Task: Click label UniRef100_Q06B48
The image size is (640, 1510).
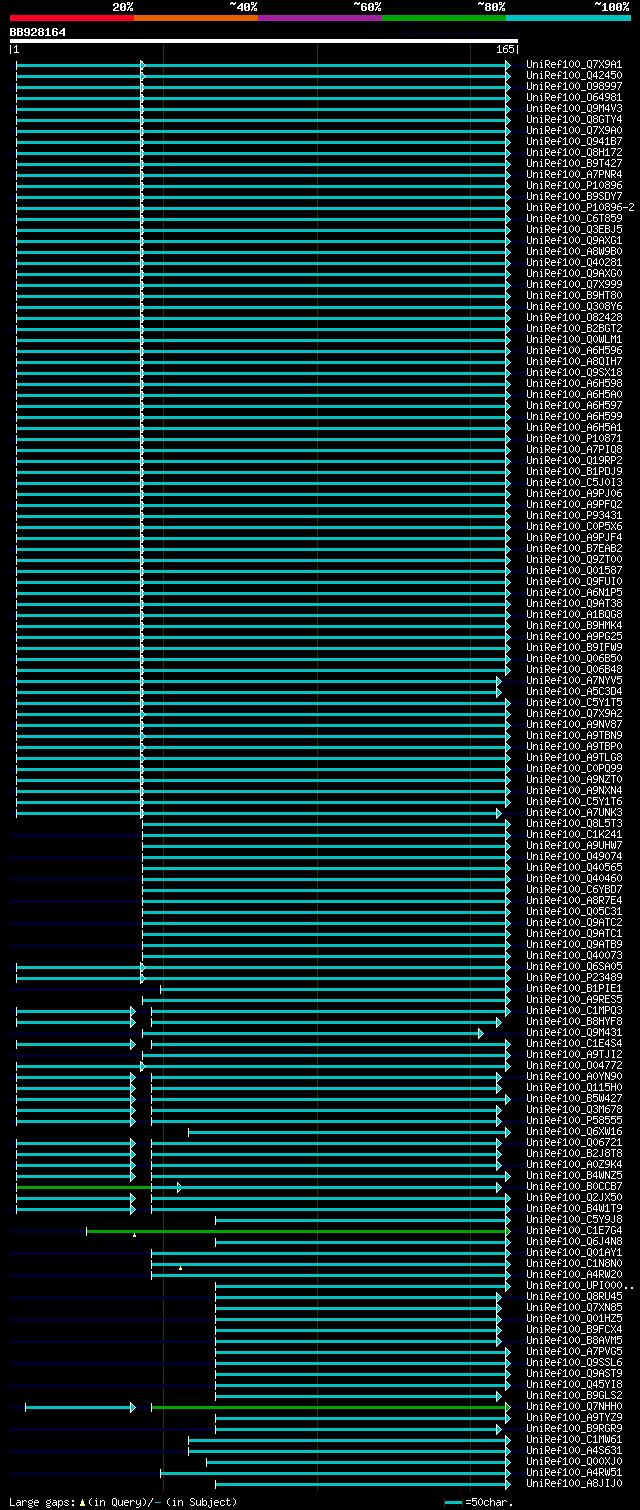Action: [574, 670]
